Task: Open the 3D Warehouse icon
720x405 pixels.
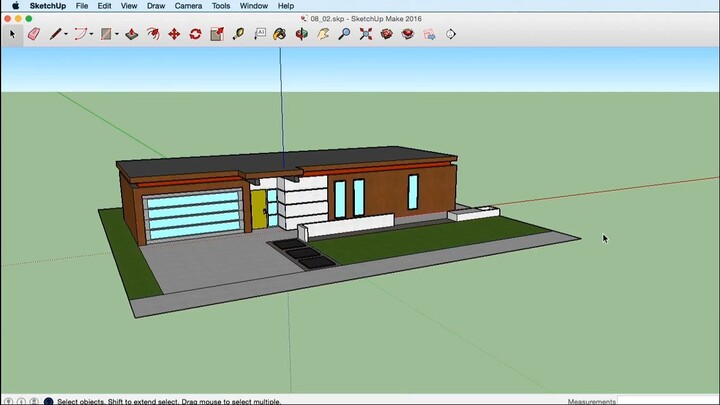Action: tap(386, 34)
